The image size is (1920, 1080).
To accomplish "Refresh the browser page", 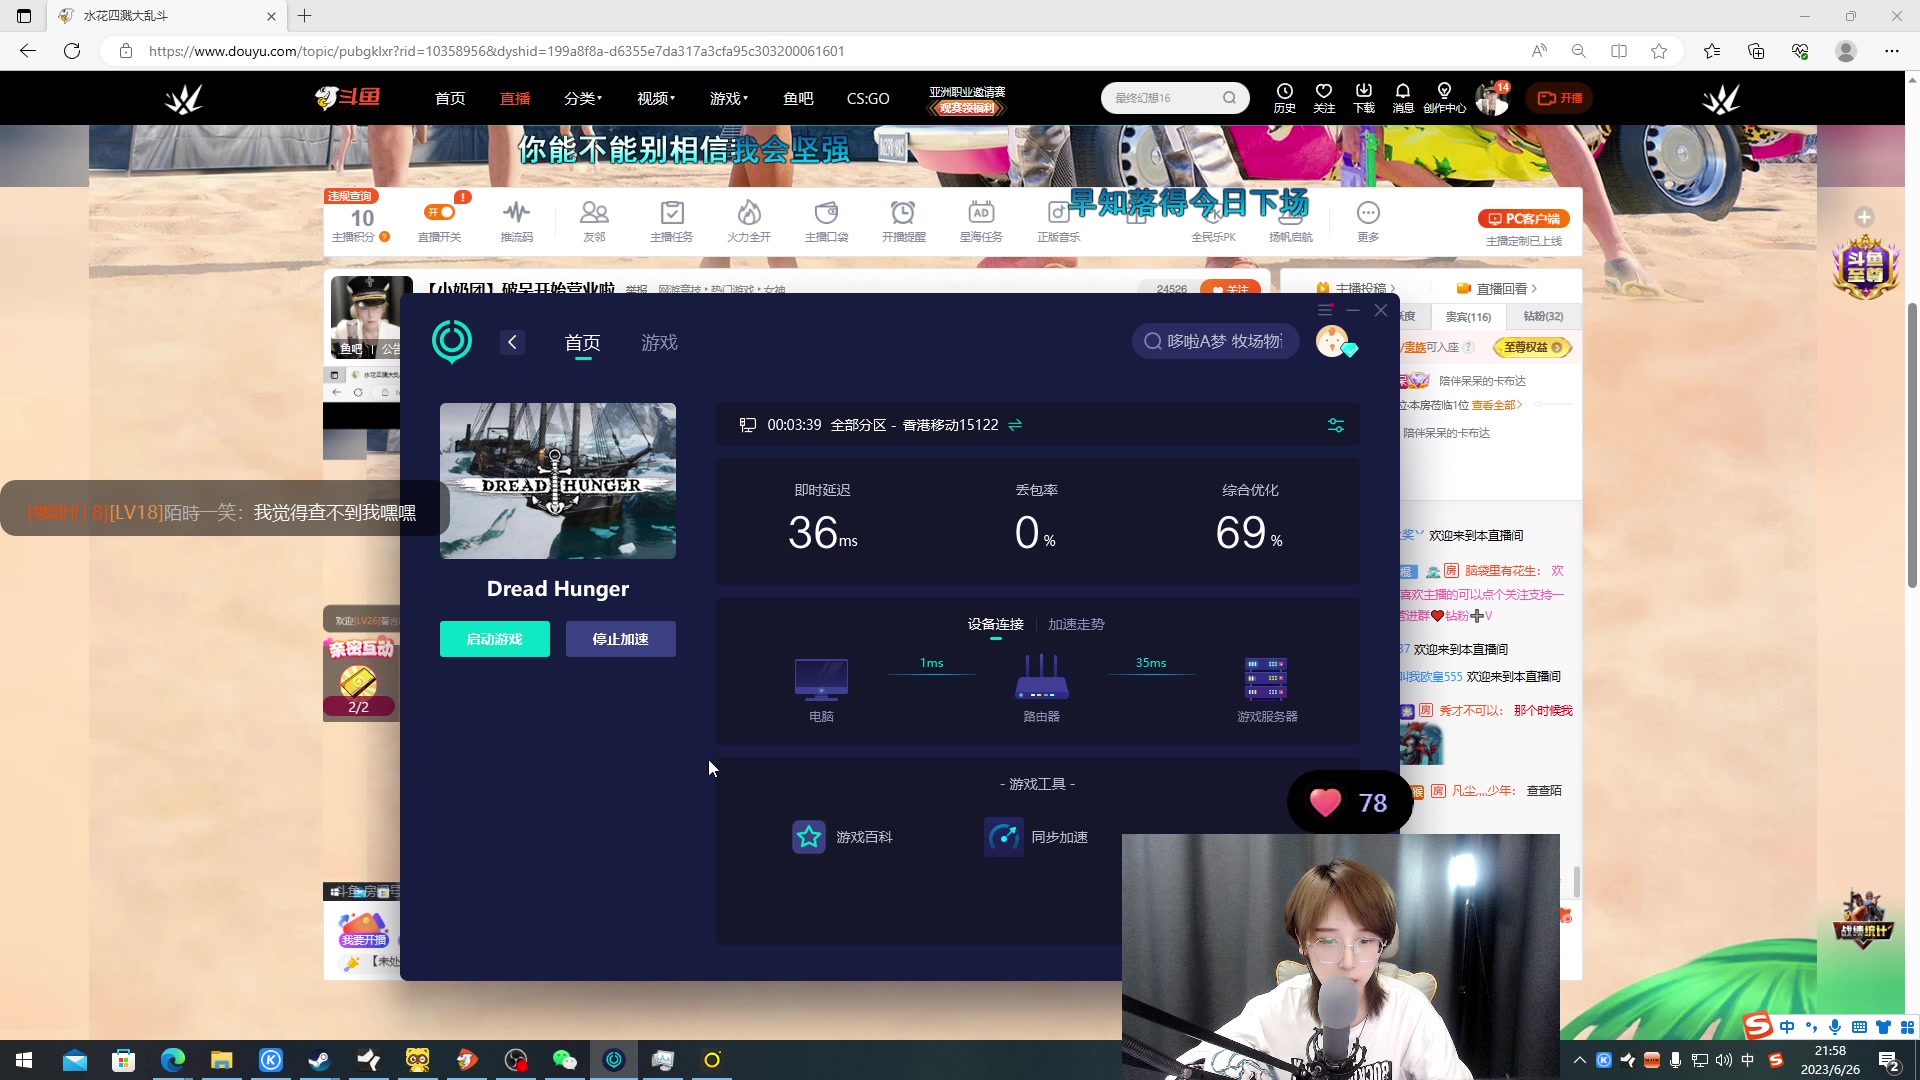I will [x=72, y=51].
